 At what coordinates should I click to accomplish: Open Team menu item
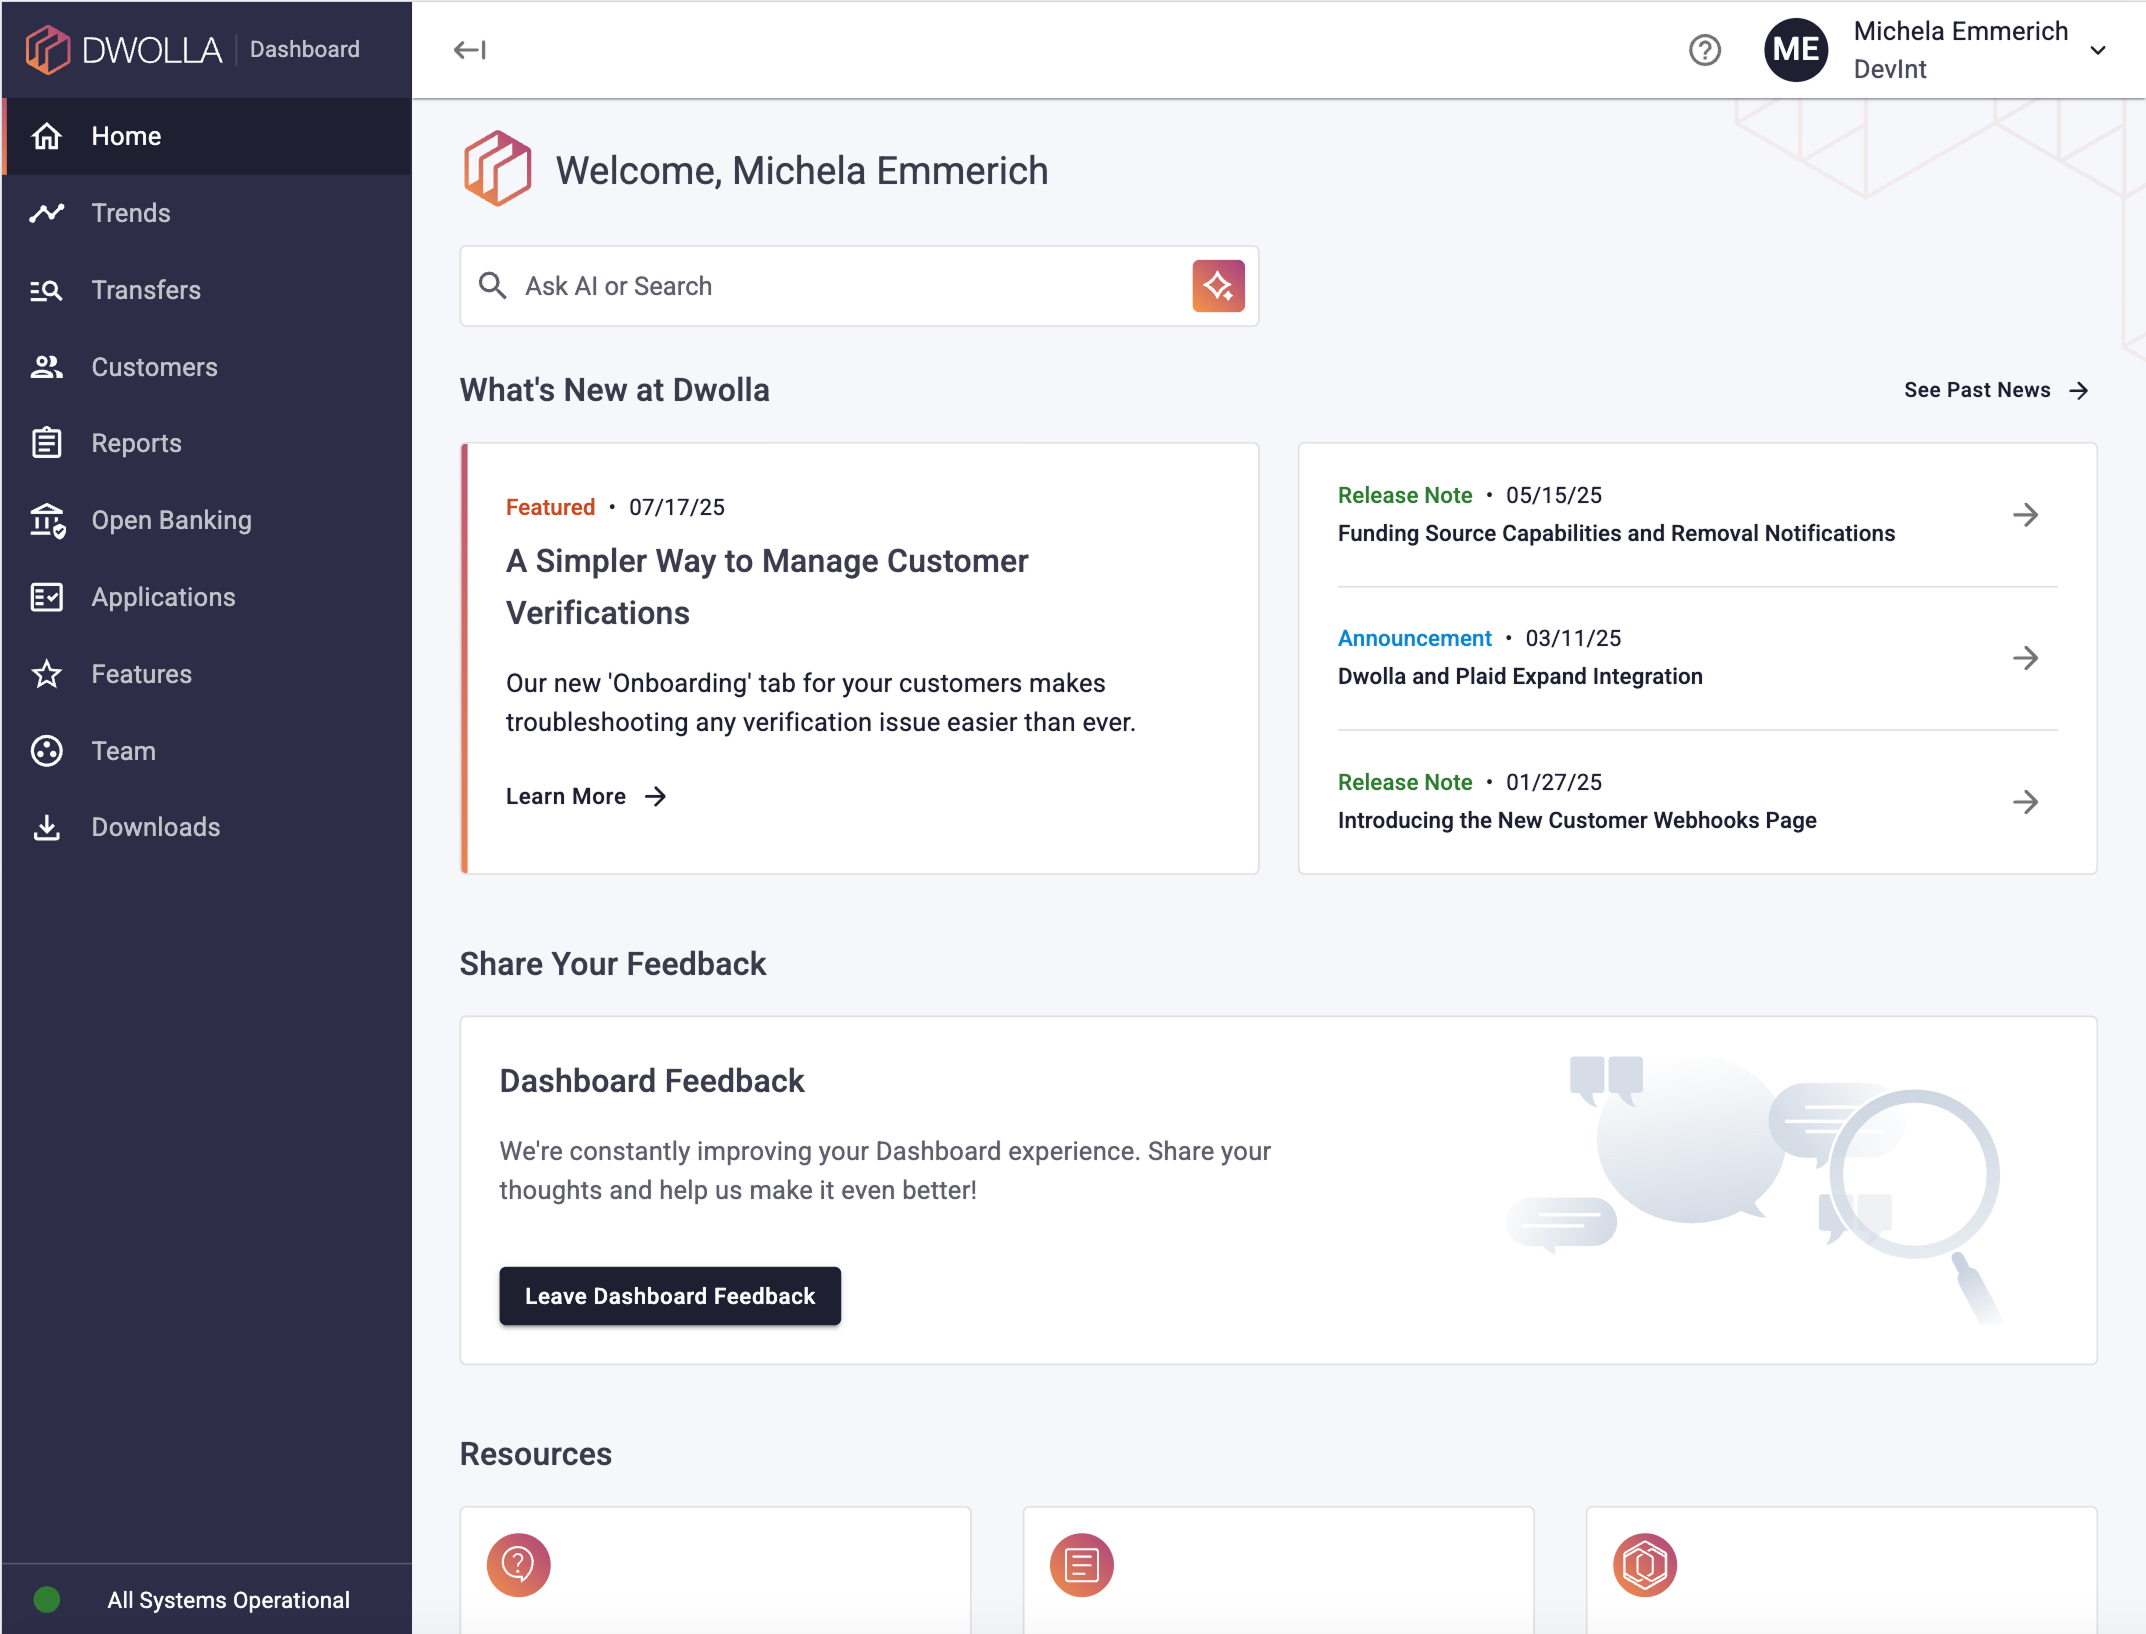tap(207, 751)
